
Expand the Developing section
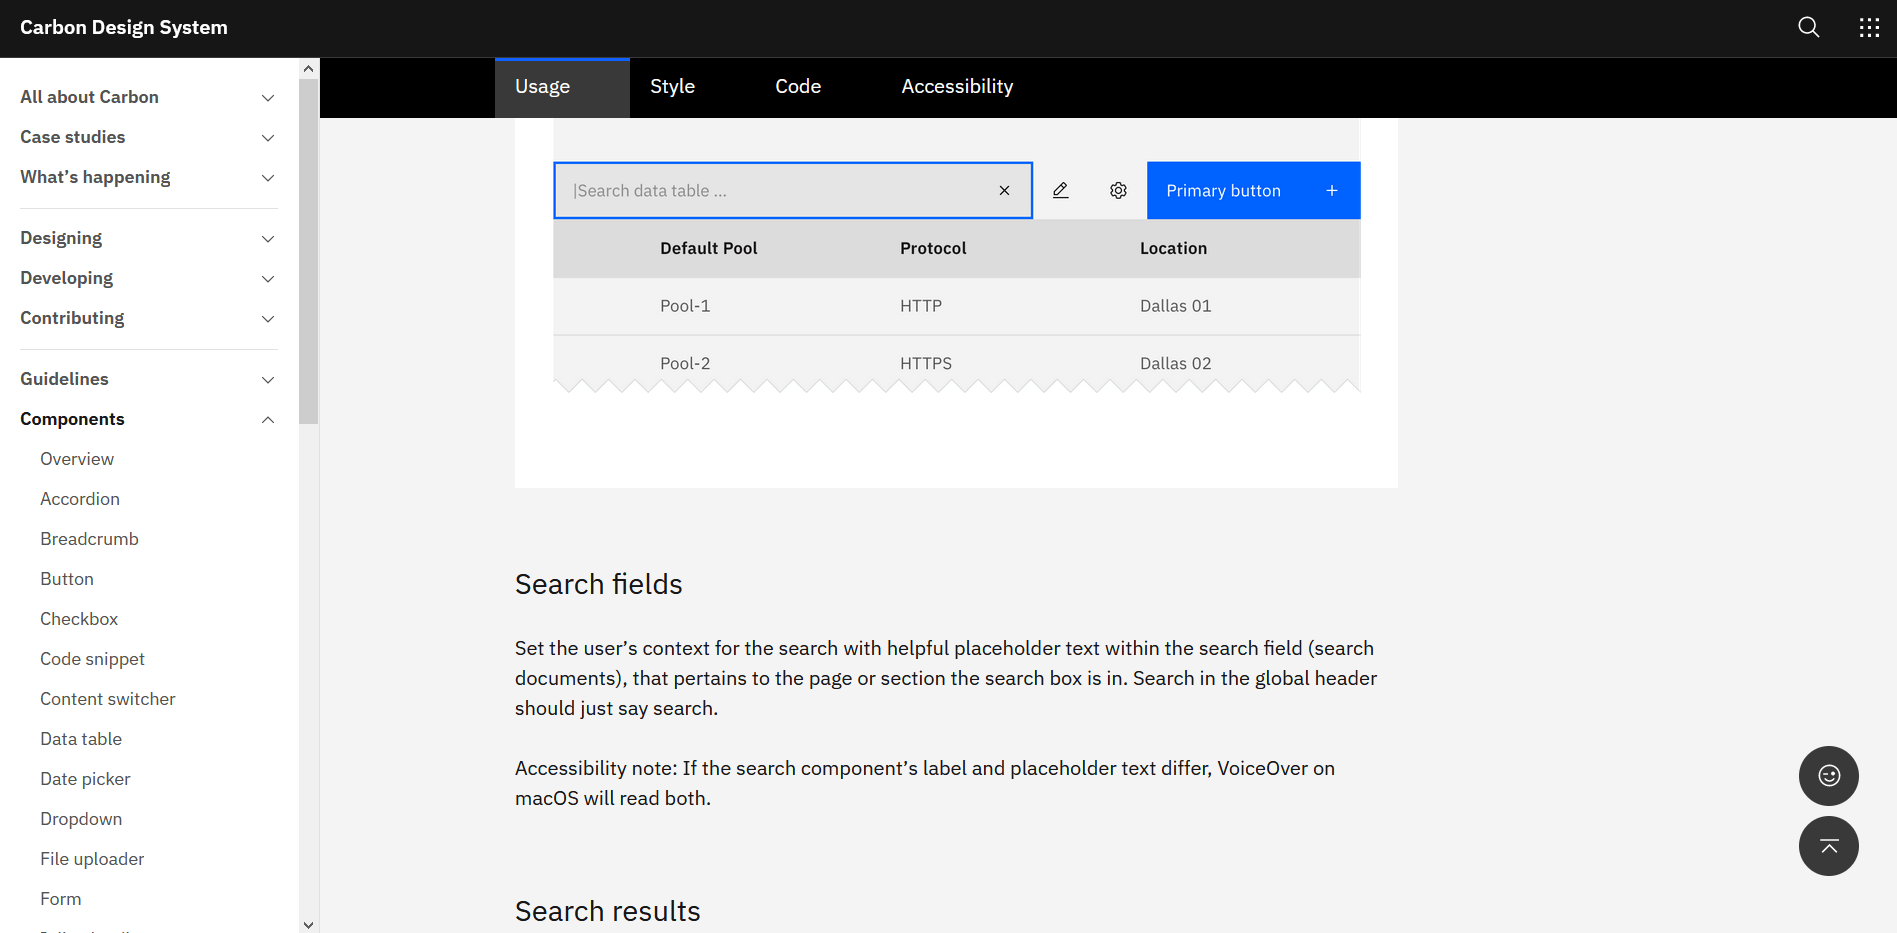point(267,279)
